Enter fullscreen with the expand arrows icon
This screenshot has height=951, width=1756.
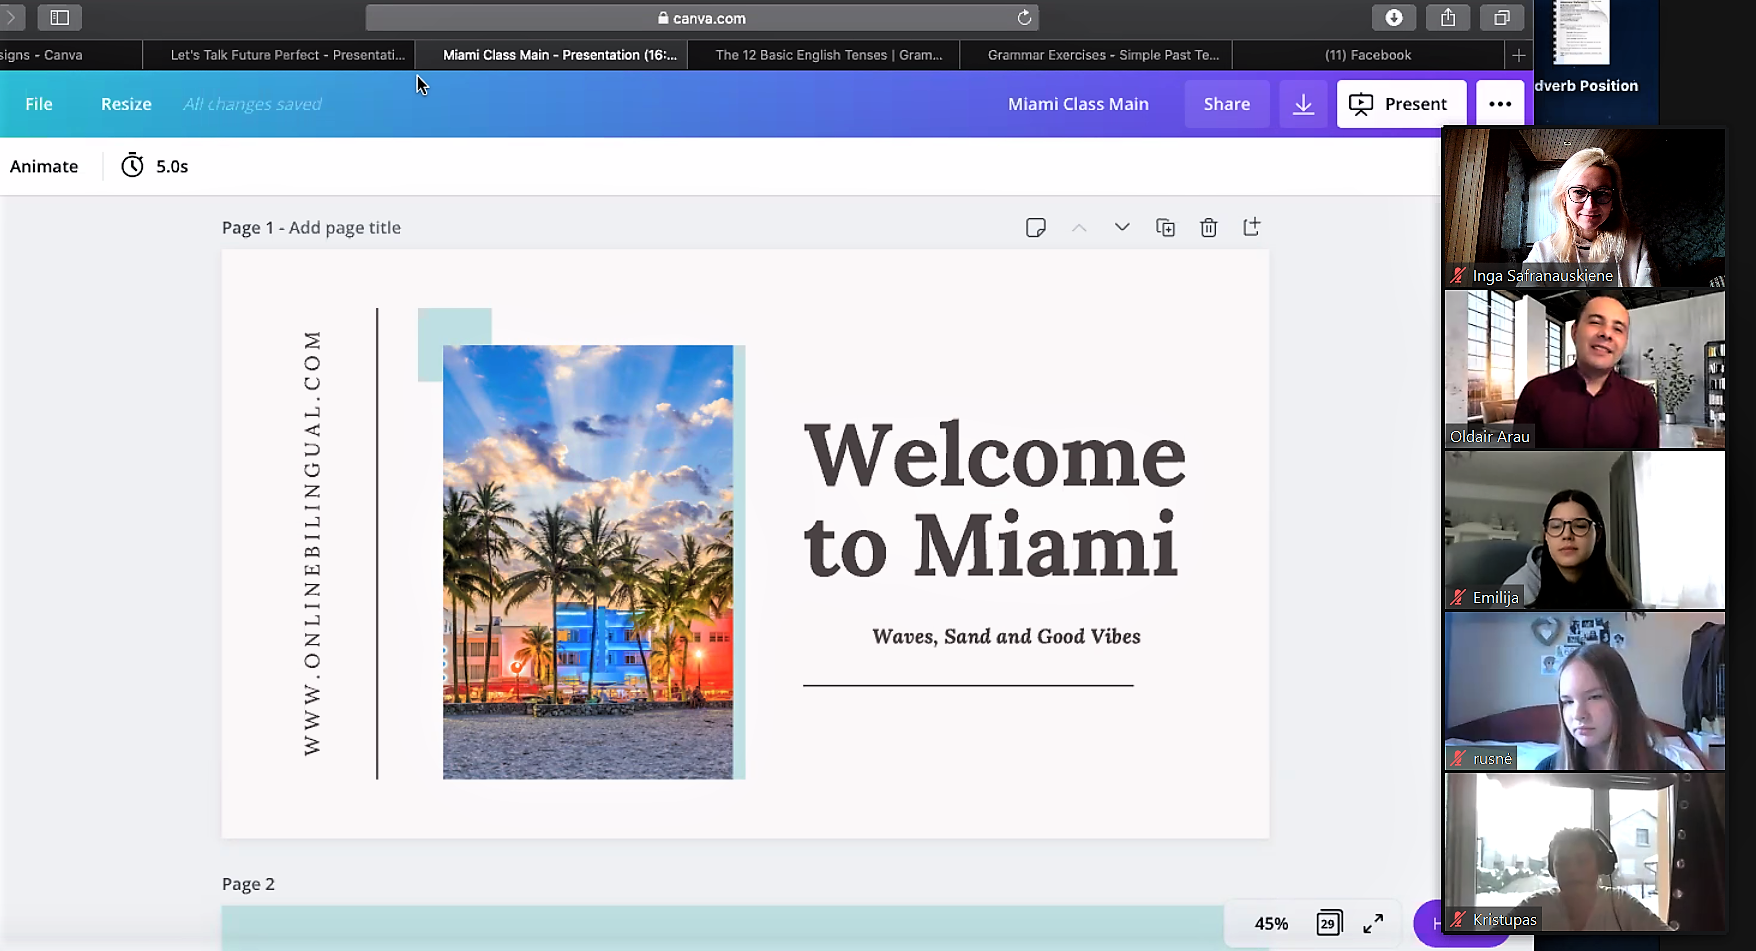coord(1373,923)
